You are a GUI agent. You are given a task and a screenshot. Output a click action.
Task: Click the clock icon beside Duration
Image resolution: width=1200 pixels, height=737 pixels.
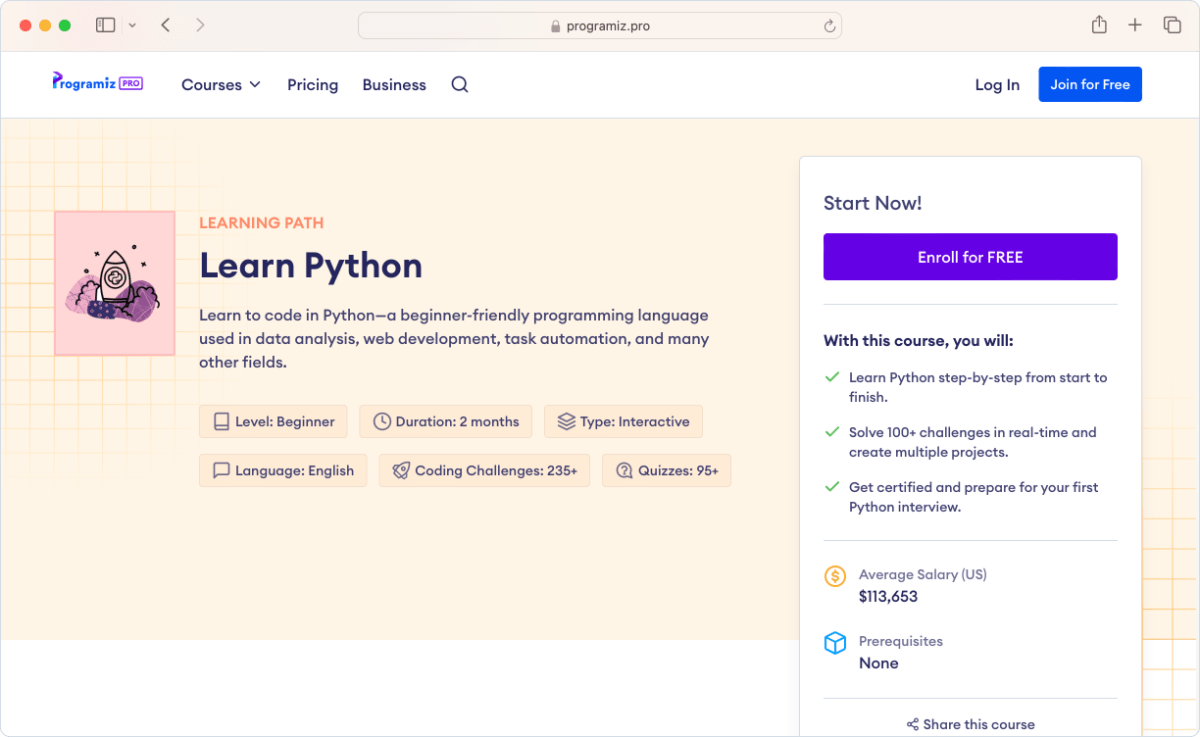382,422
